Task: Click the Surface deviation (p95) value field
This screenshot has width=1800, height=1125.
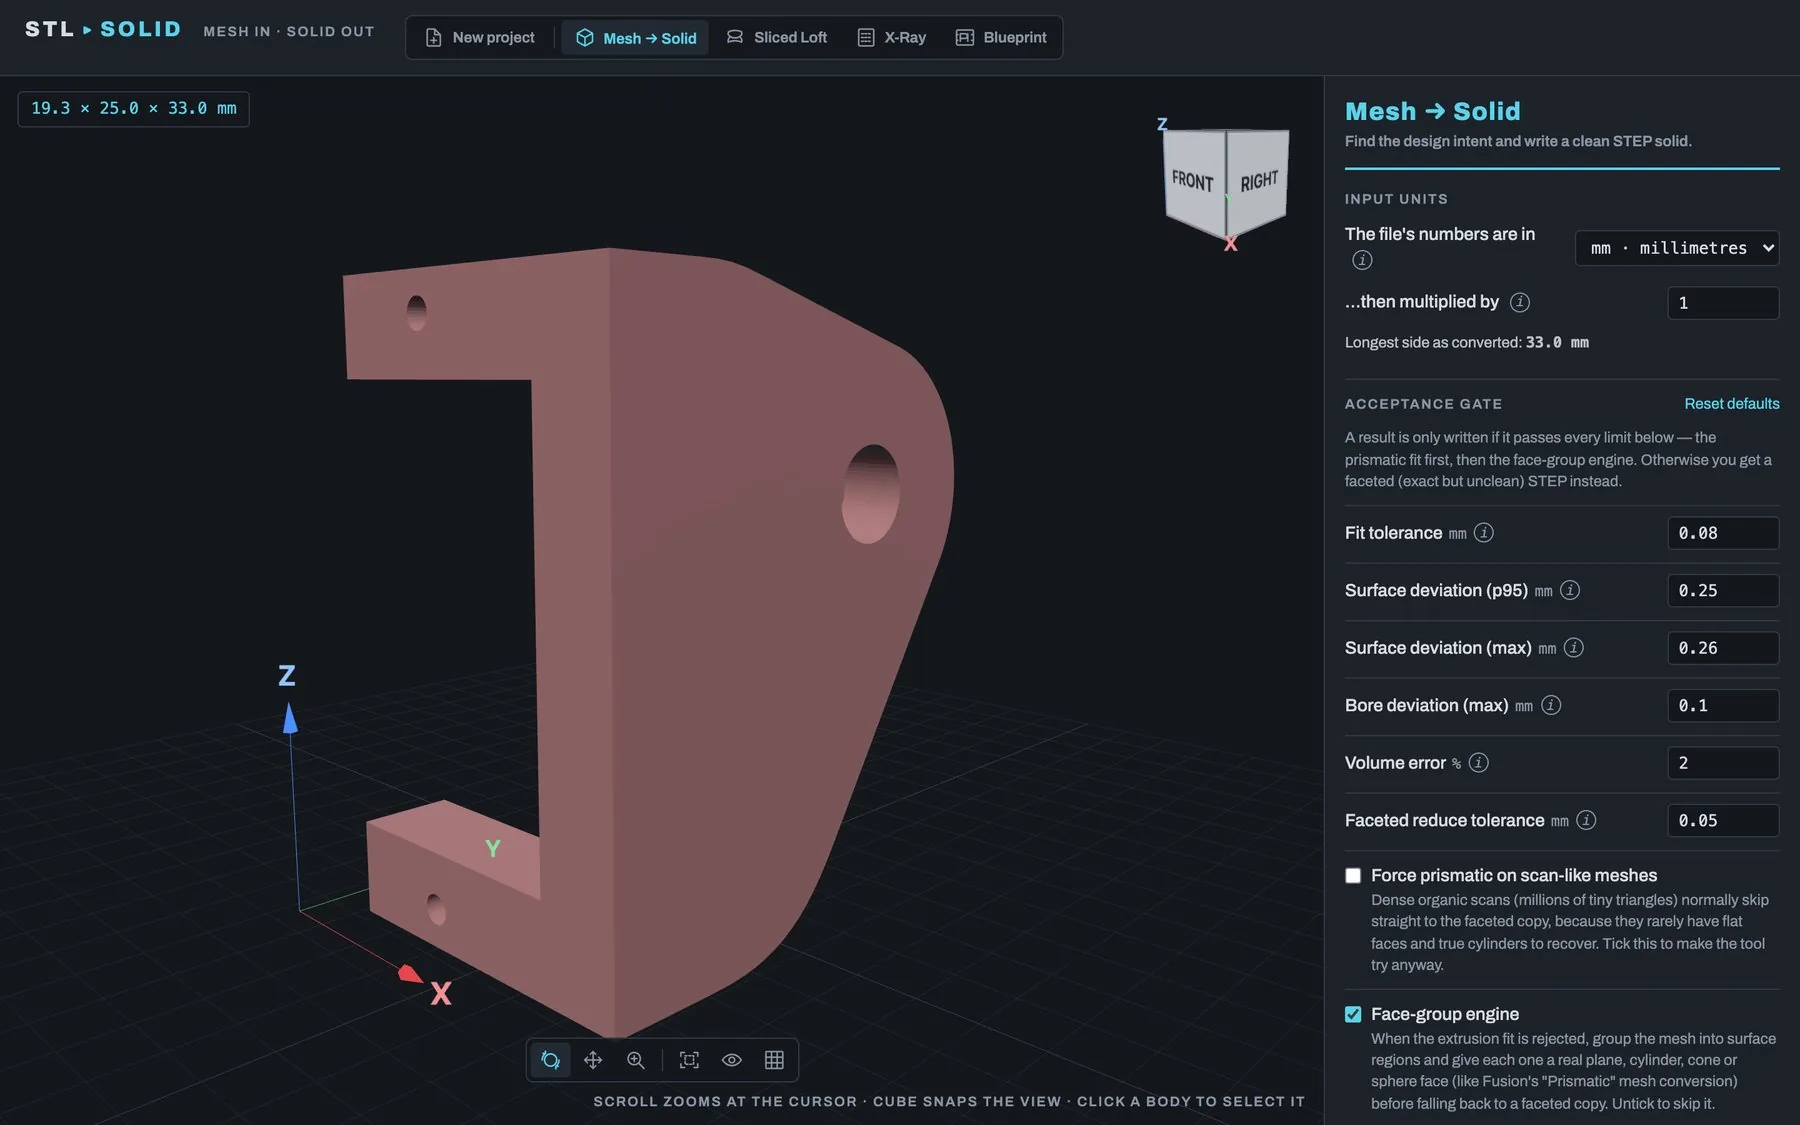Action: click(1723, 591)
